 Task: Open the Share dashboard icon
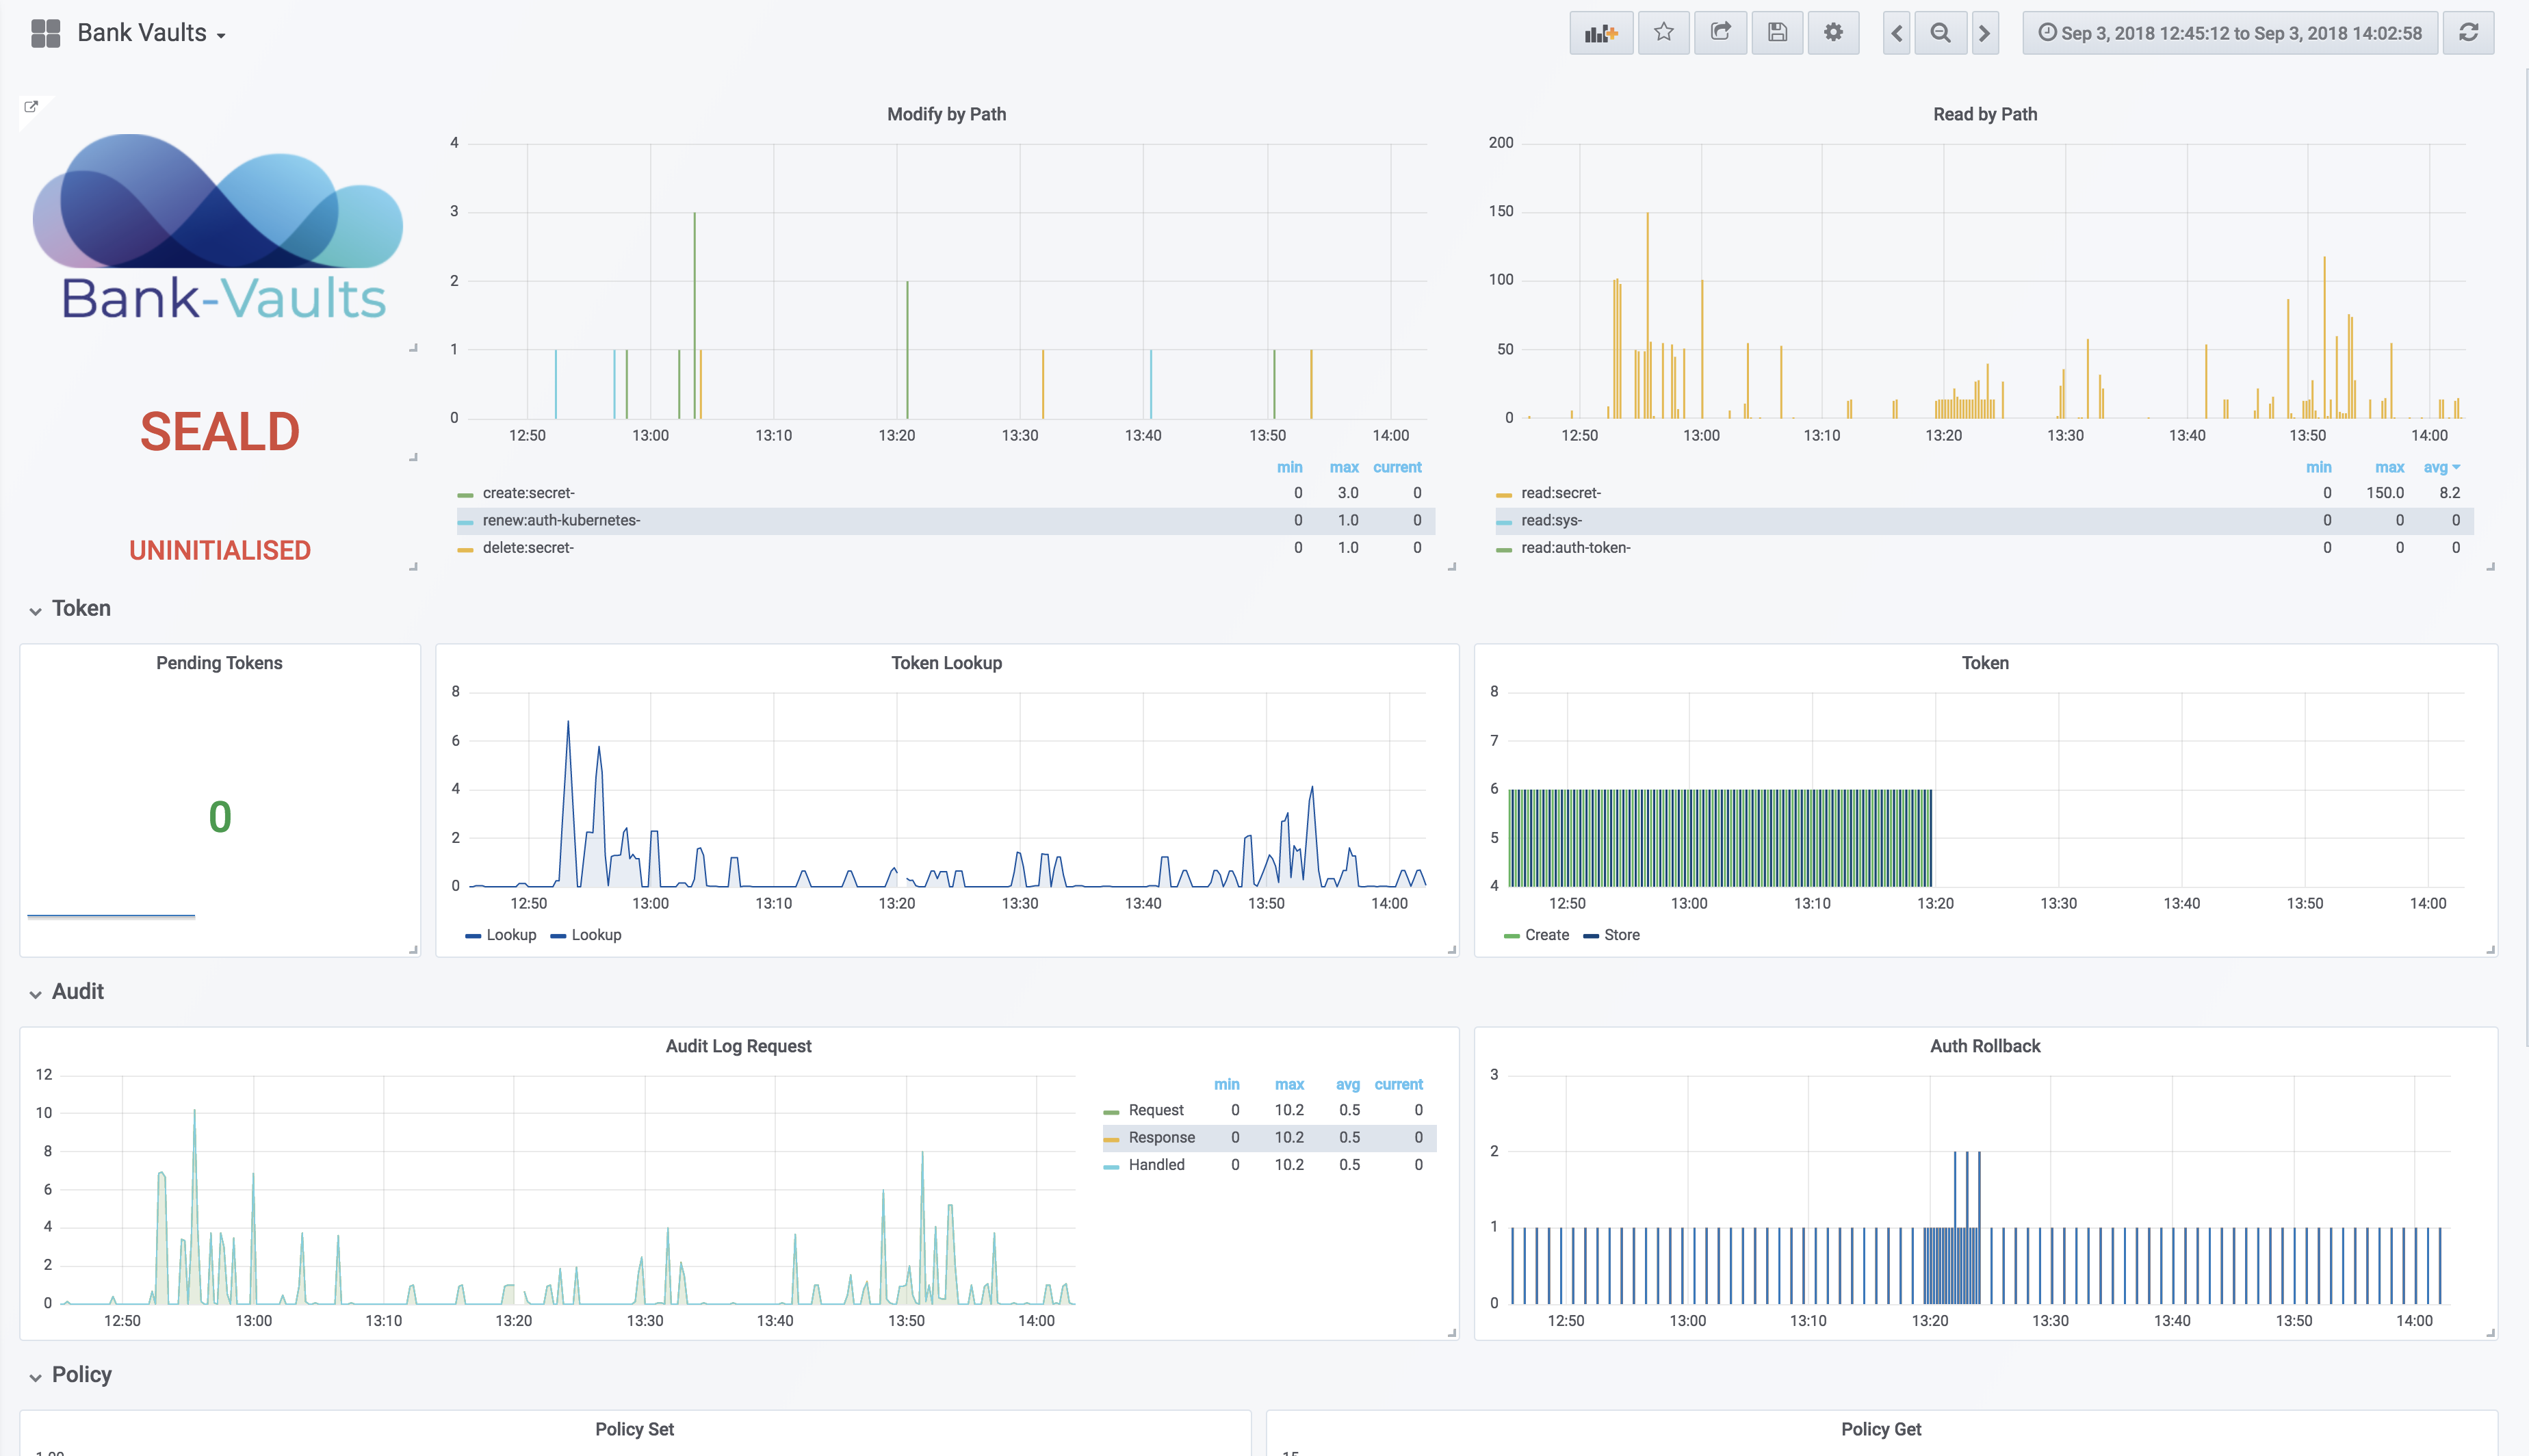click(1720, 33)
